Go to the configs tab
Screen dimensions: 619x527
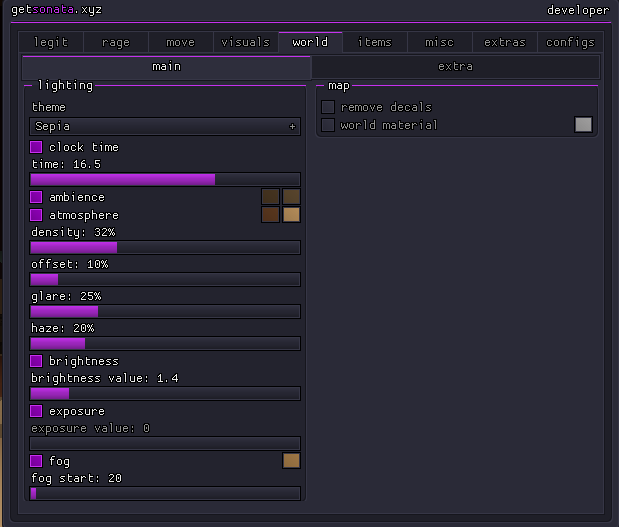coord(570,42)
